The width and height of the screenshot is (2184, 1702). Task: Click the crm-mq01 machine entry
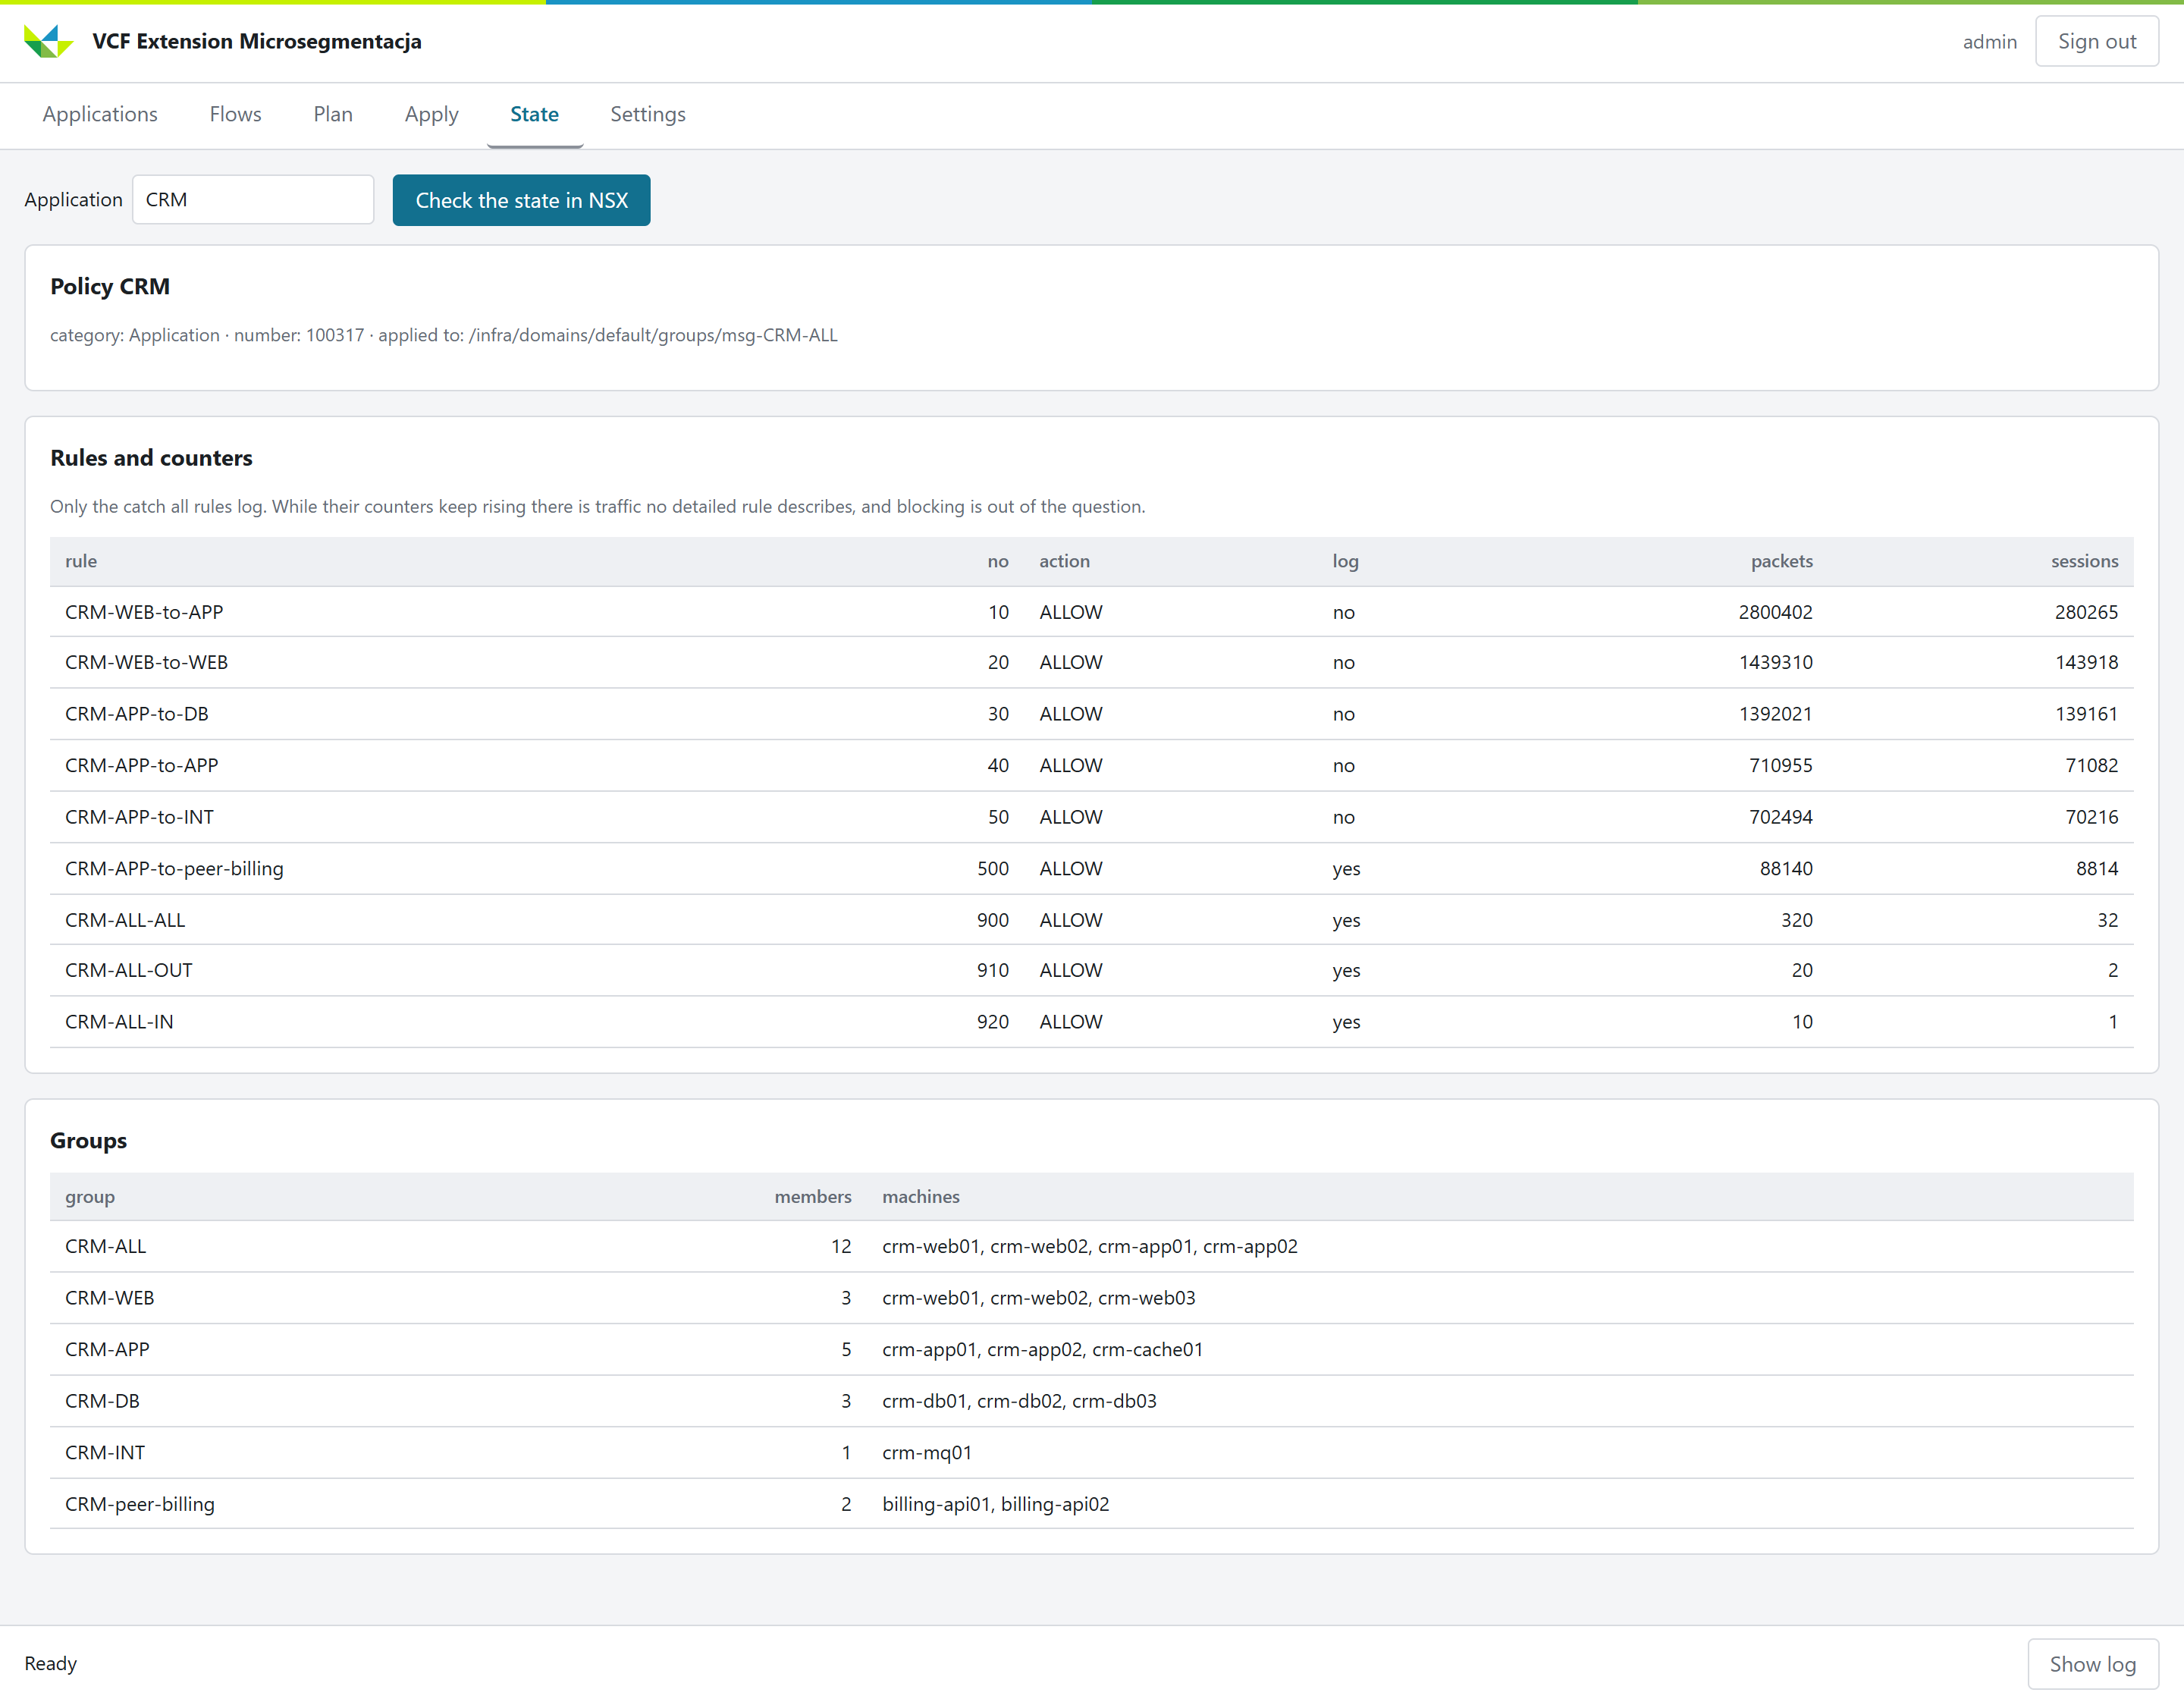tap(926, 1453)
